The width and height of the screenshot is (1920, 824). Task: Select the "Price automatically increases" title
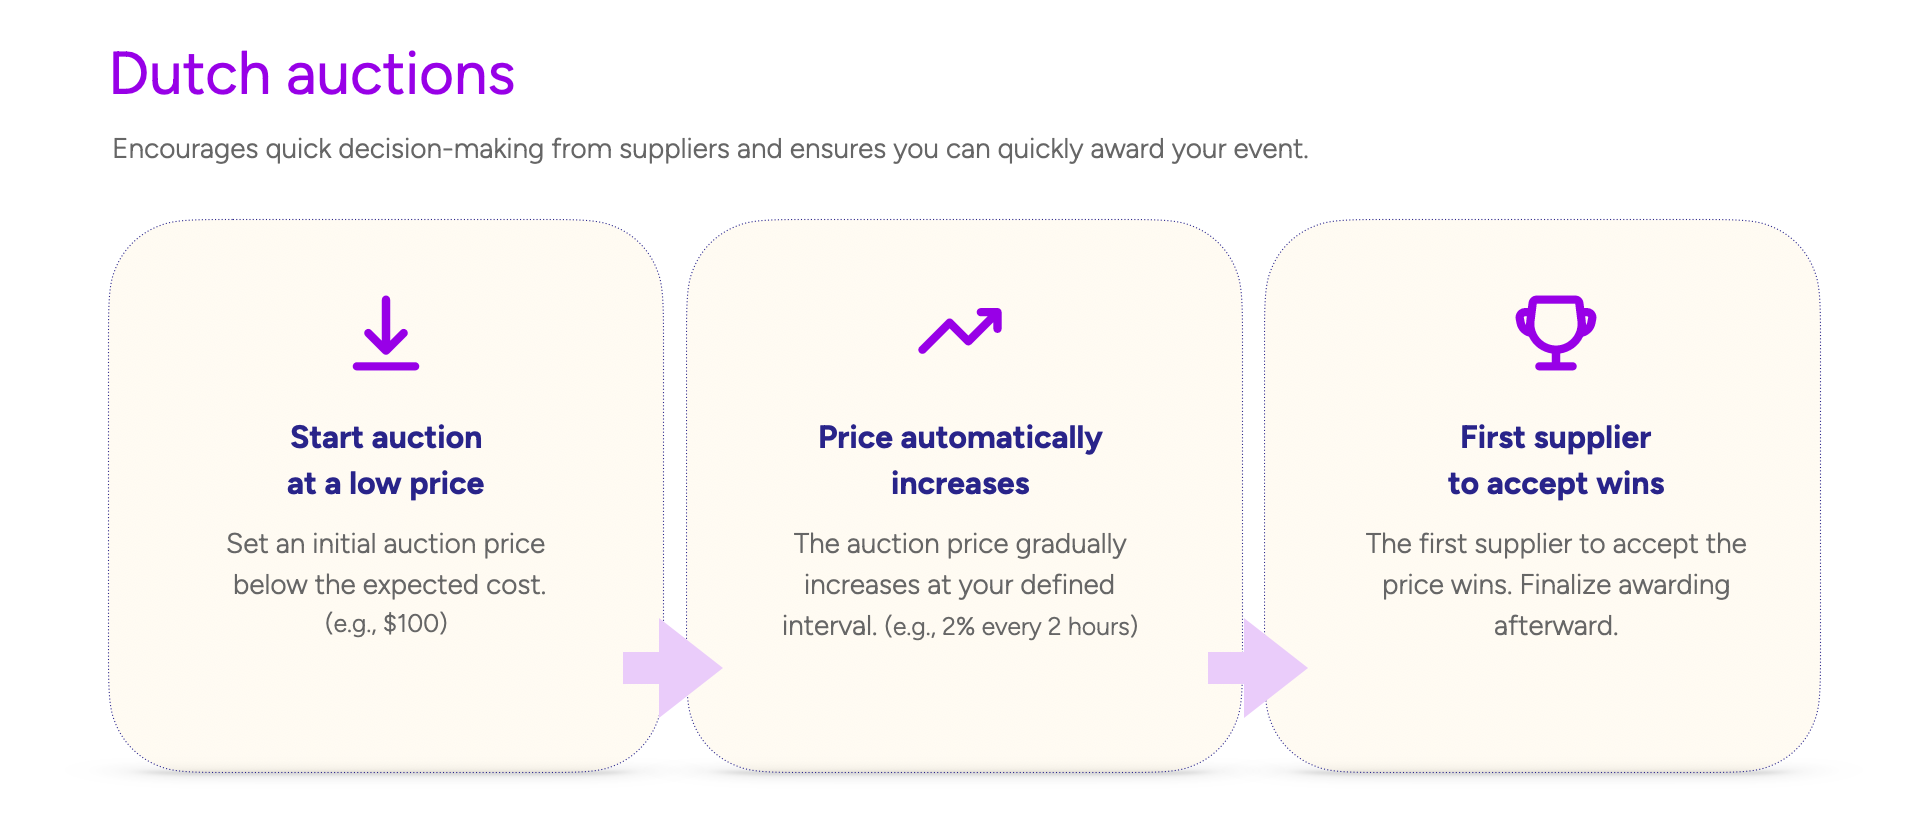tap(960, 460)
